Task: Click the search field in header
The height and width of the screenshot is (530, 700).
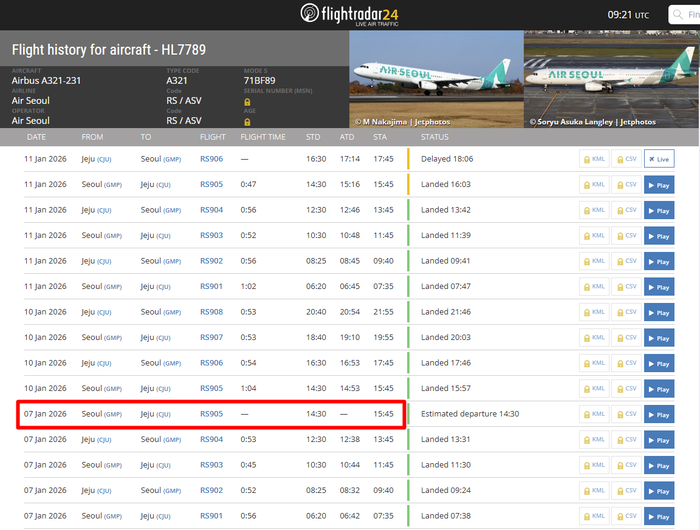Action: (x=690, y=15)
